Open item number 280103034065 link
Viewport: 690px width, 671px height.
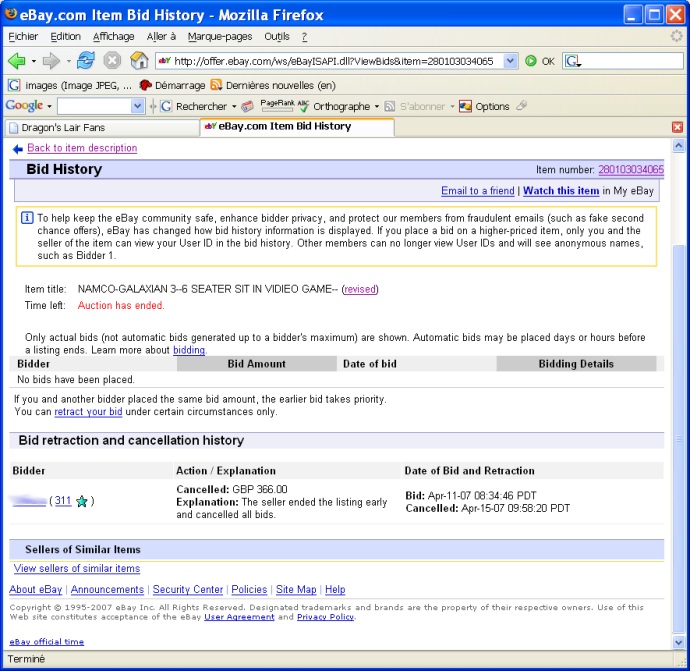631,169
